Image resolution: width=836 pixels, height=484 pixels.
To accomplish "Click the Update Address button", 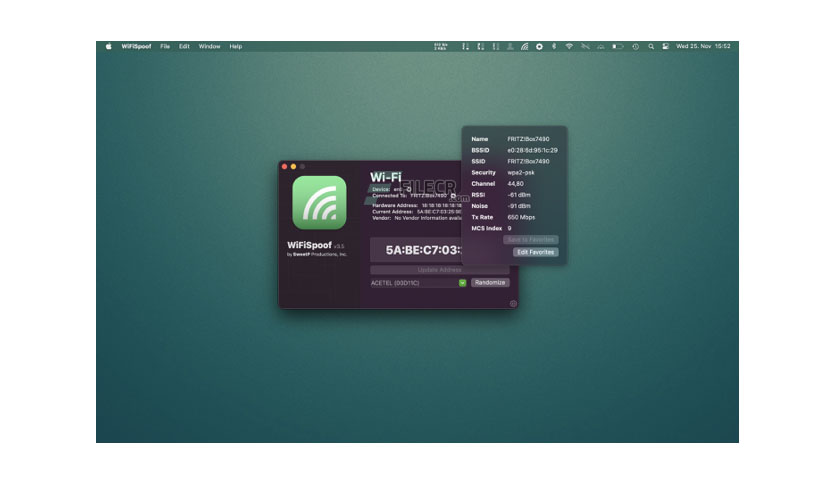I will [x=439, y=270].
